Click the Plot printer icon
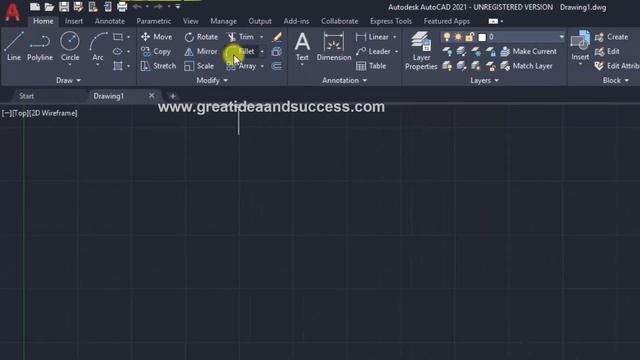This screenshot has width=640, height=360. tap(122, 7)
